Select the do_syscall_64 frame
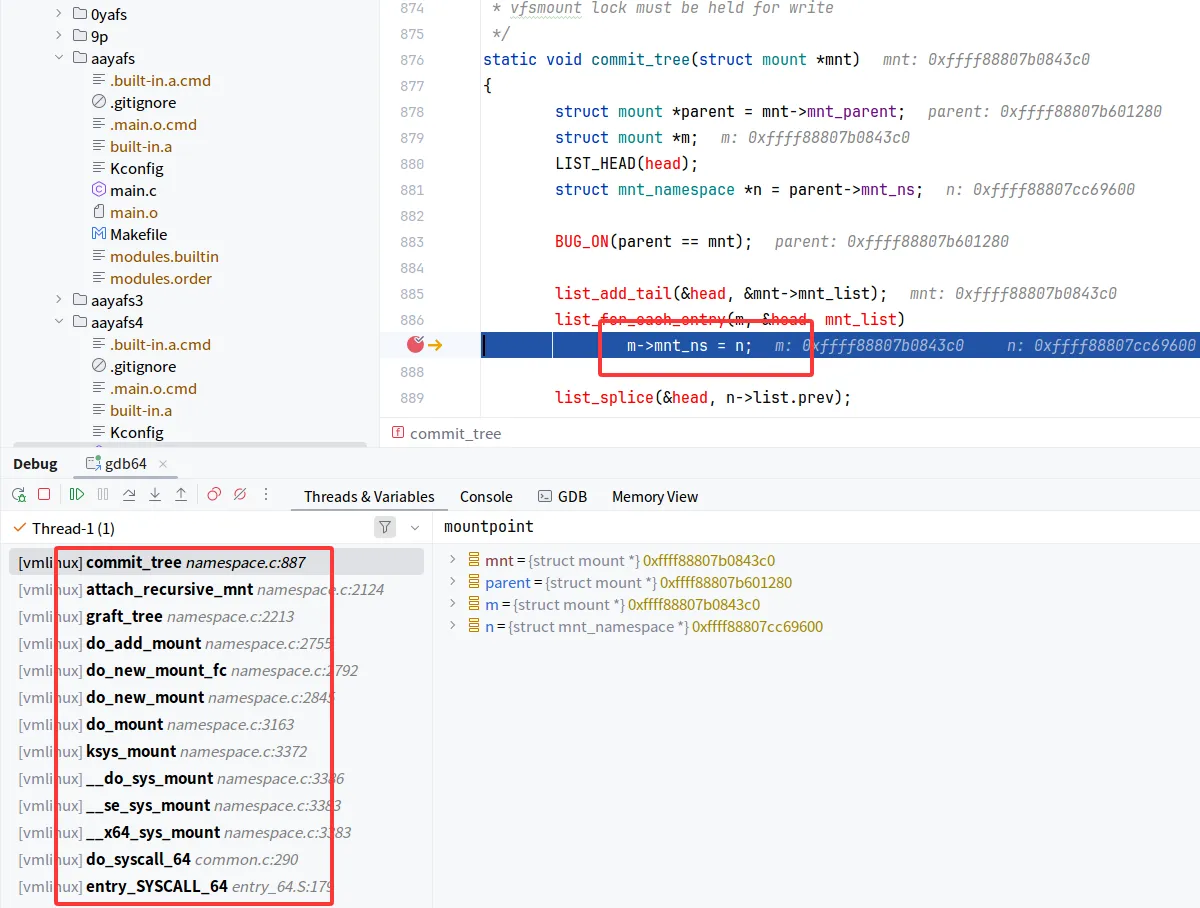 click(x=216, y=859)
